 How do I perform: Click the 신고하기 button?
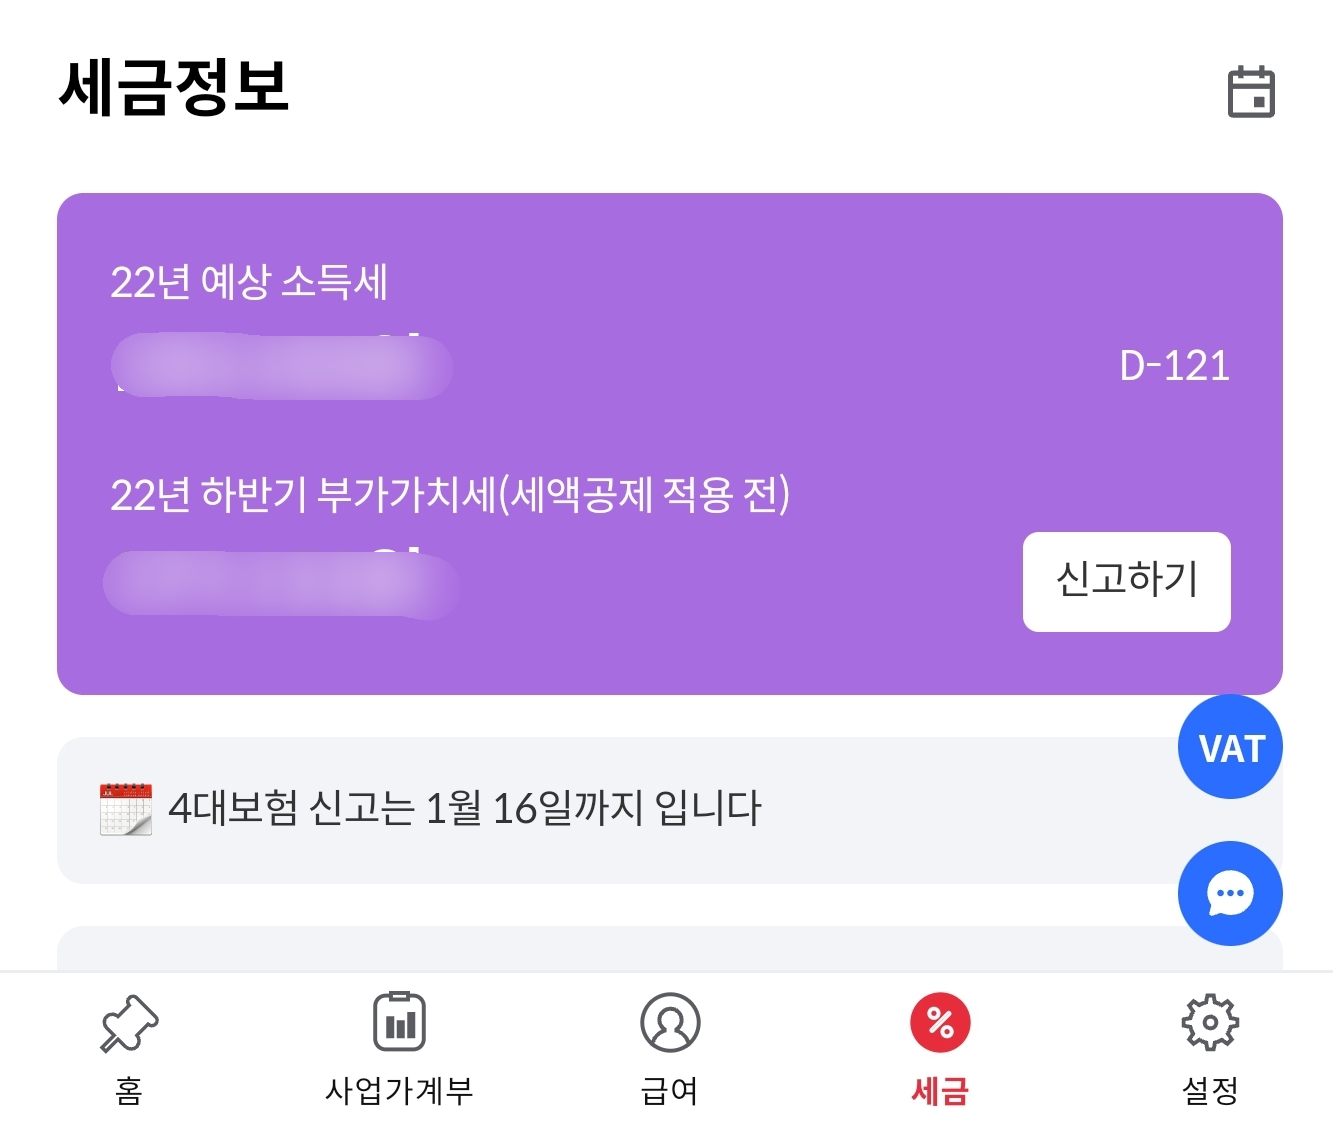[x=1126, y=582]
